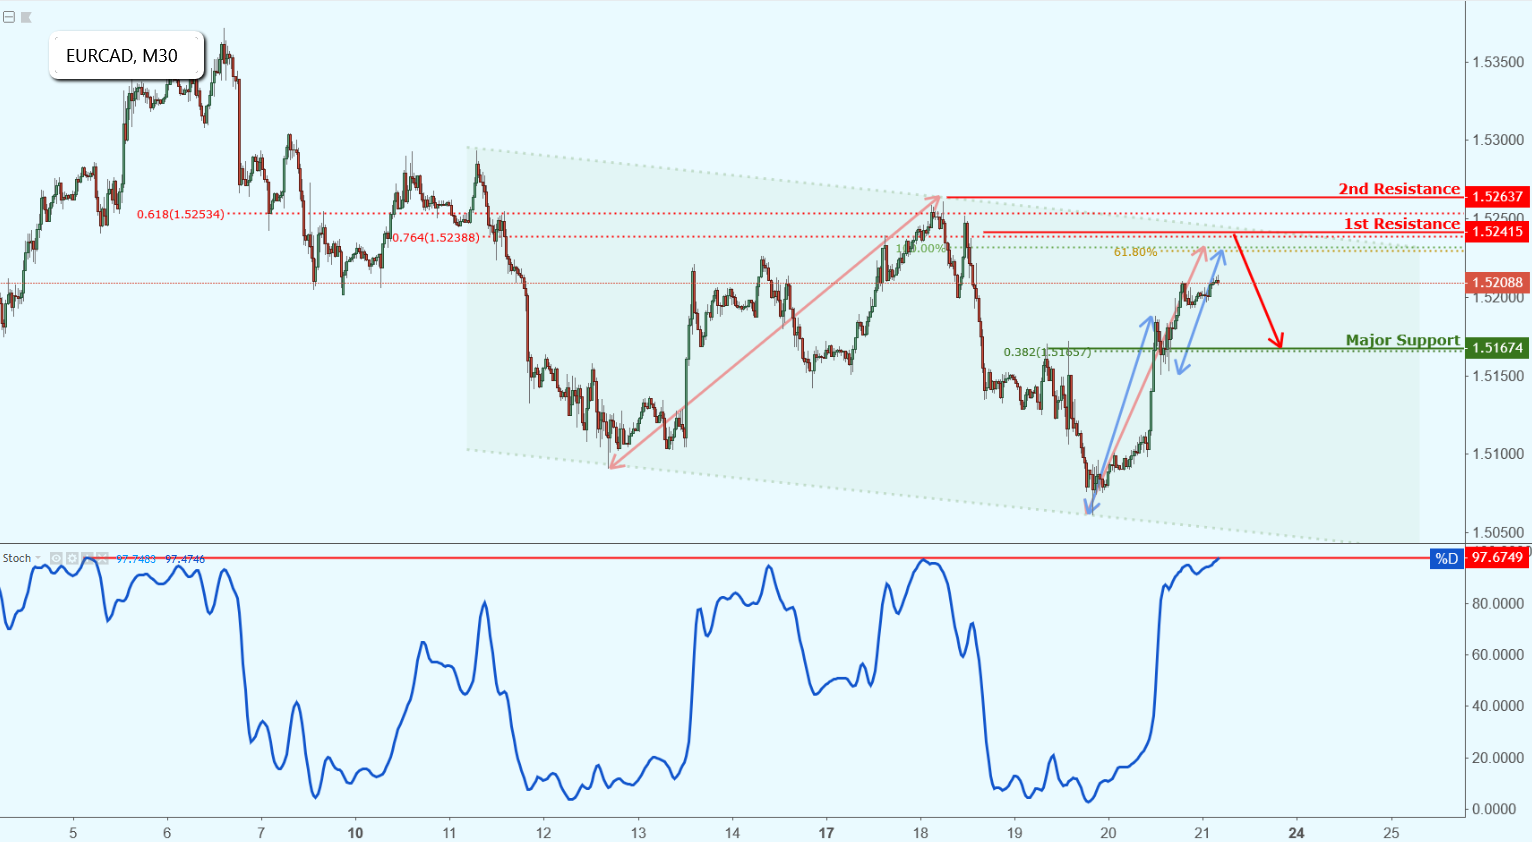Select the 0.618(1.52534) Fibonacci label
1532x842 pixels.
coord(181,214)
